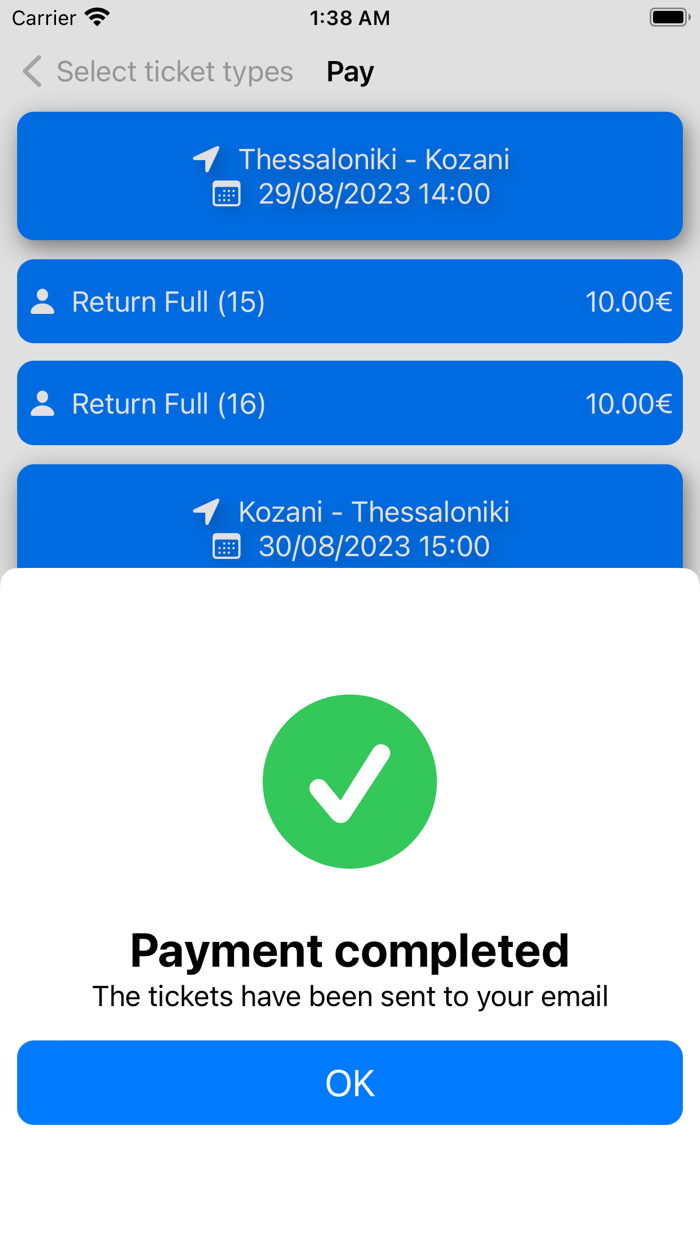Image resolution: width=700 pixels, height=1244 pixels.
Task: Tap the navigation arrow icon beside Thessaloniki - Kozani
Action: (206, 158)
